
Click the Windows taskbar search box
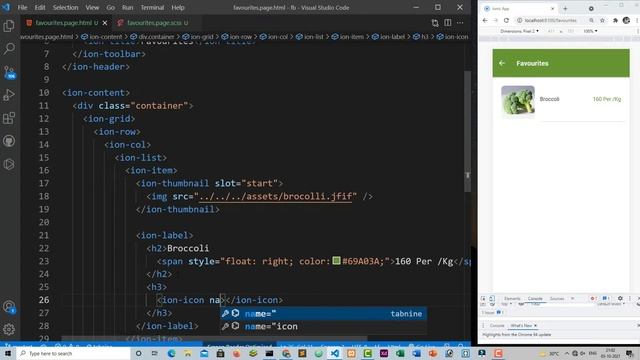(73, 353)
